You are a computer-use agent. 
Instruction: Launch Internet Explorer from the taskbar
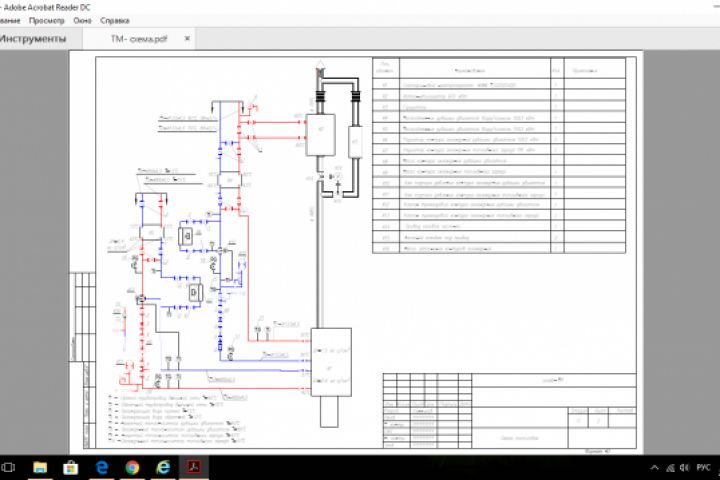pos(163,468)
